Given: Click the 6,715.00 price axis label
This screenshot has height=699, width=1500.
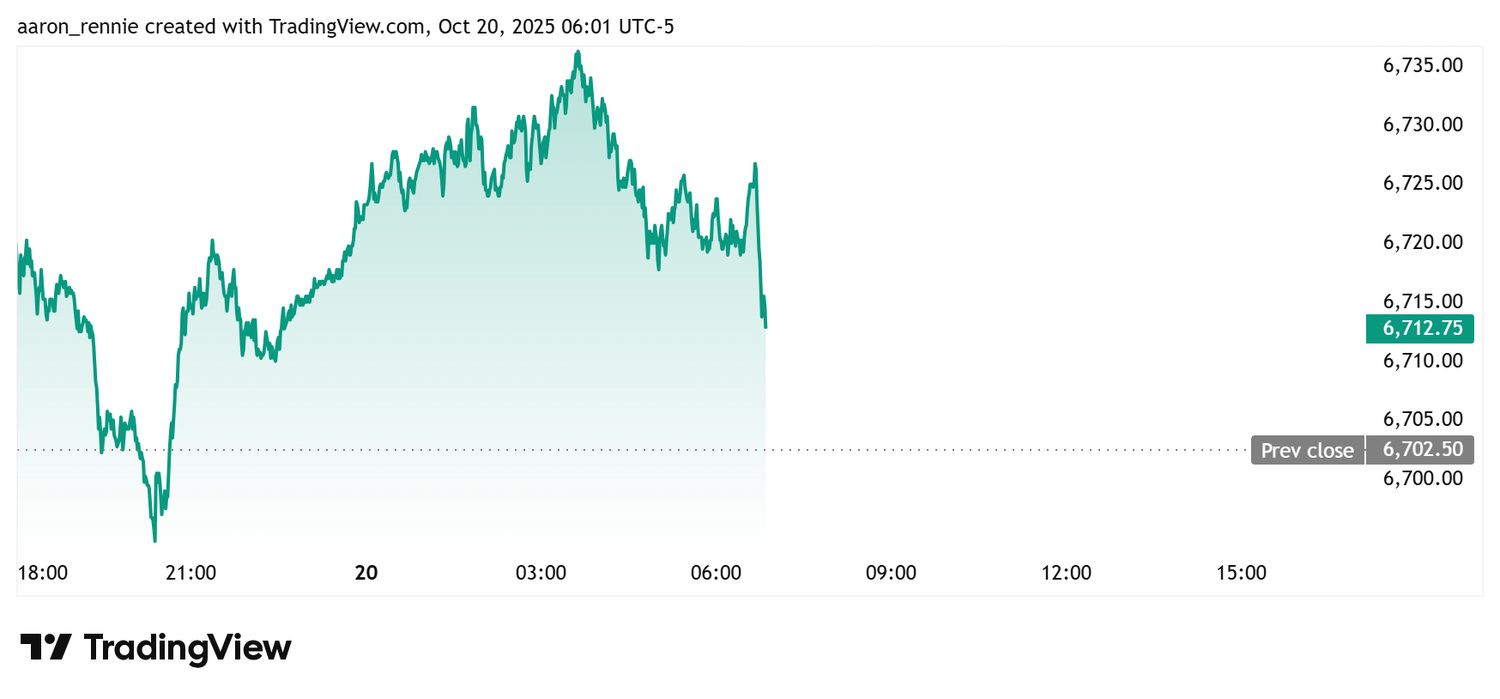Looking at the screenshot, I should tap(1423, 301).
